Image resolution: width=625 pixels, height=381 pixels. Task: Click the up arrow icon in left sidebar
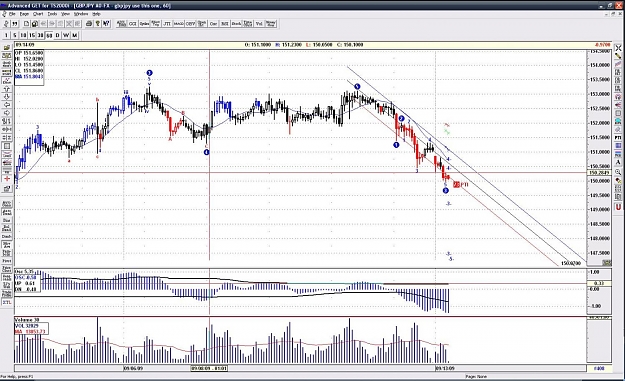click(7, 89)
